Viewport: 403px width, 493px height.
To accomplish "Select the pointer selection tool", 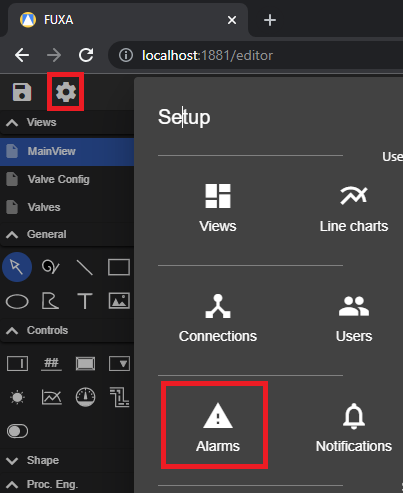I will tap(17, 267).
